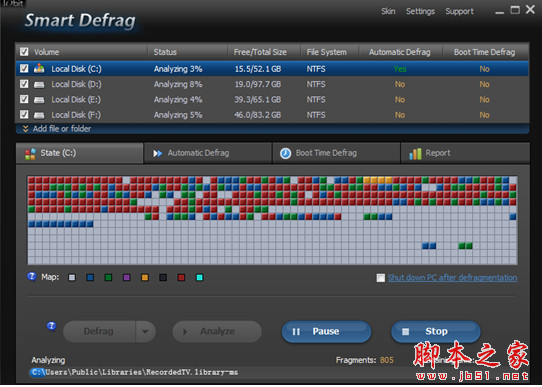
Task: Click the orange map legend swatch
Action: (145, 277)
